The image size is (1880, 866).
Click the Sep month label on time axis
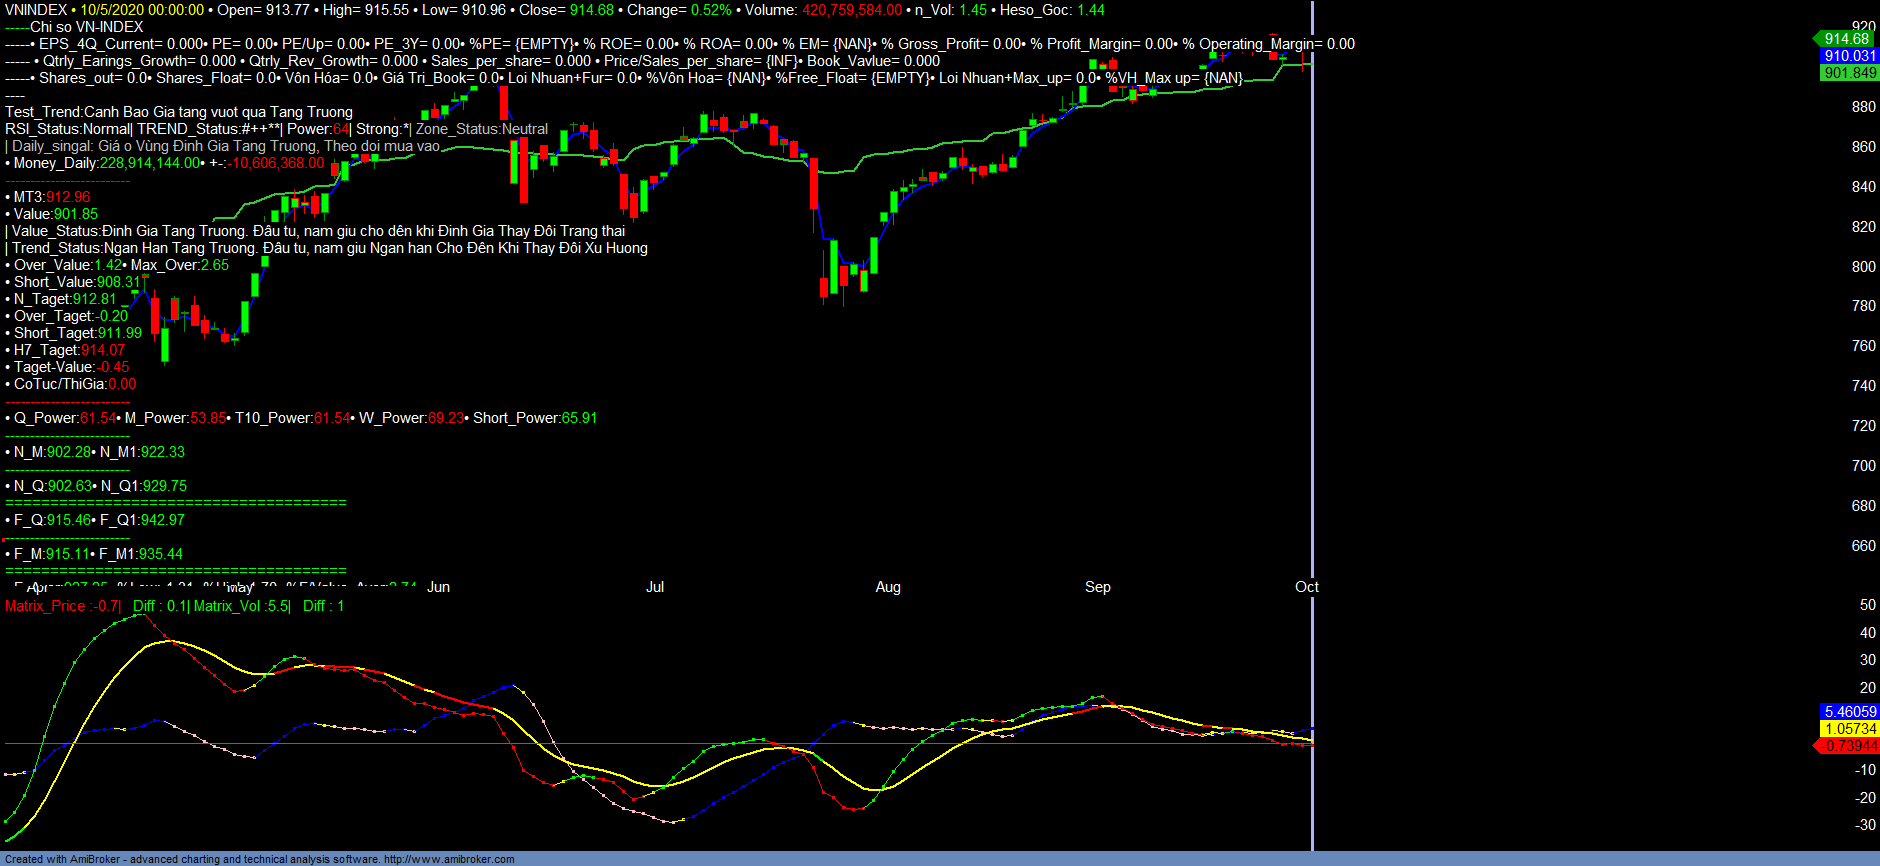point(1098,587)
